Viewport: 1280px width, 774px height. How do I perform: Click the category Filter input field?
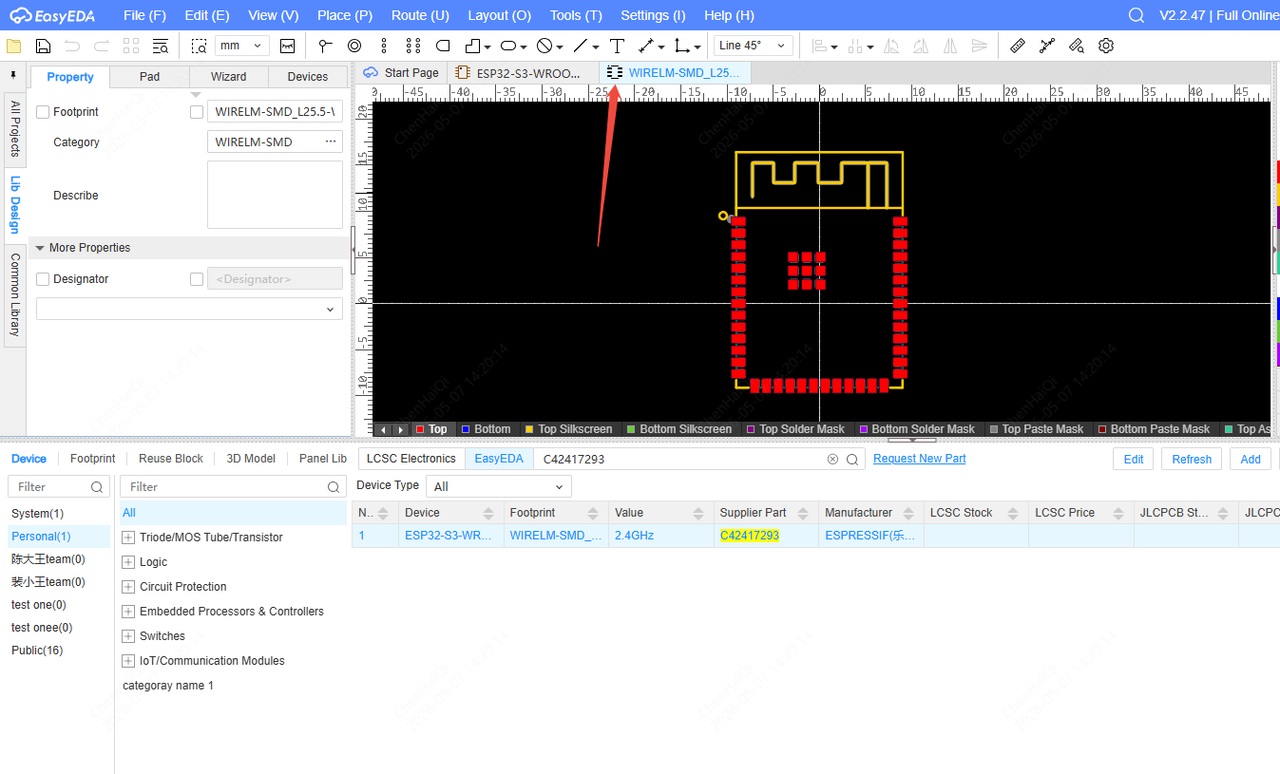[x=233, y=487]
